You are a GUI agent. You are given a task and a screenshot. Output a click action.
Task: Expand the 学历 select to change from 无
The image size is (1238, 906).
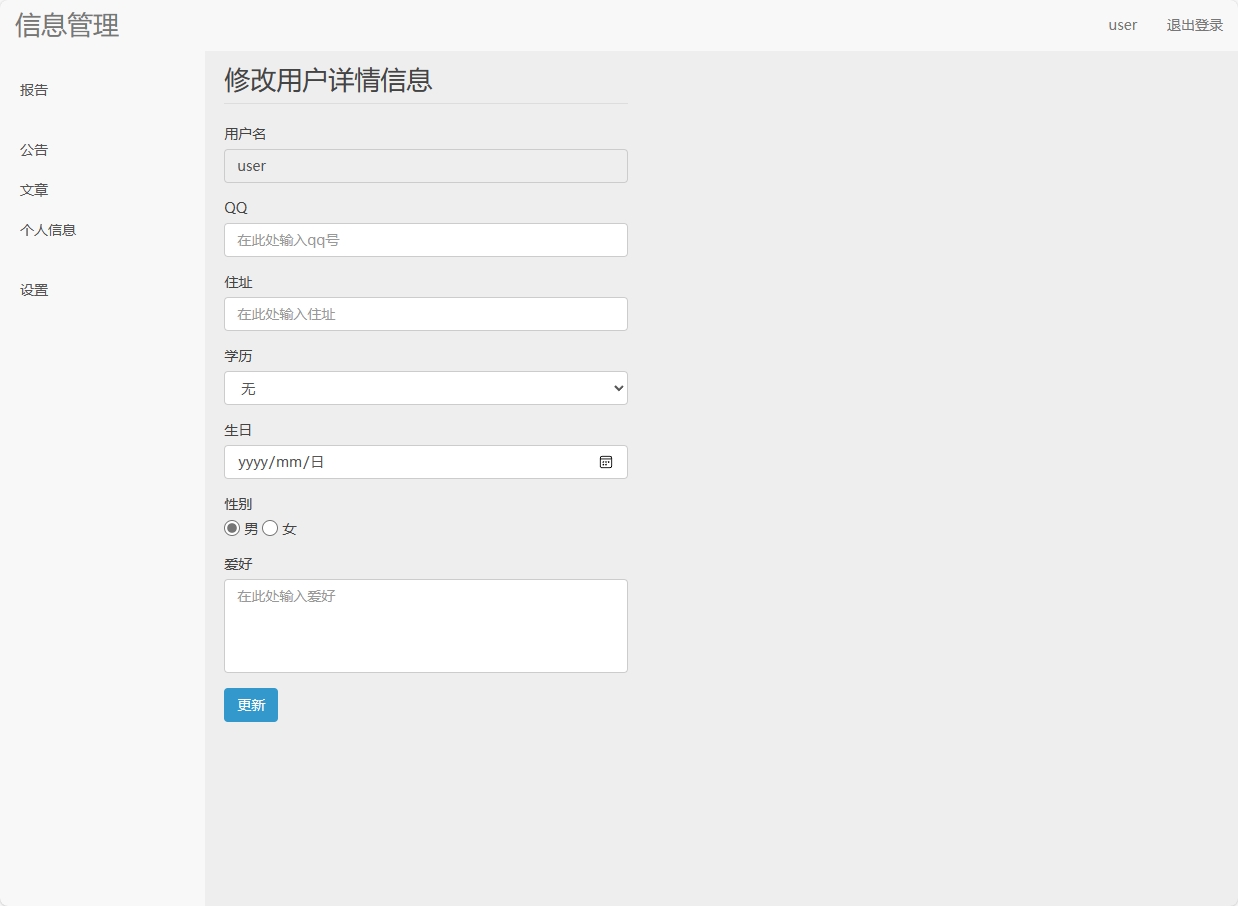point(425,388)
